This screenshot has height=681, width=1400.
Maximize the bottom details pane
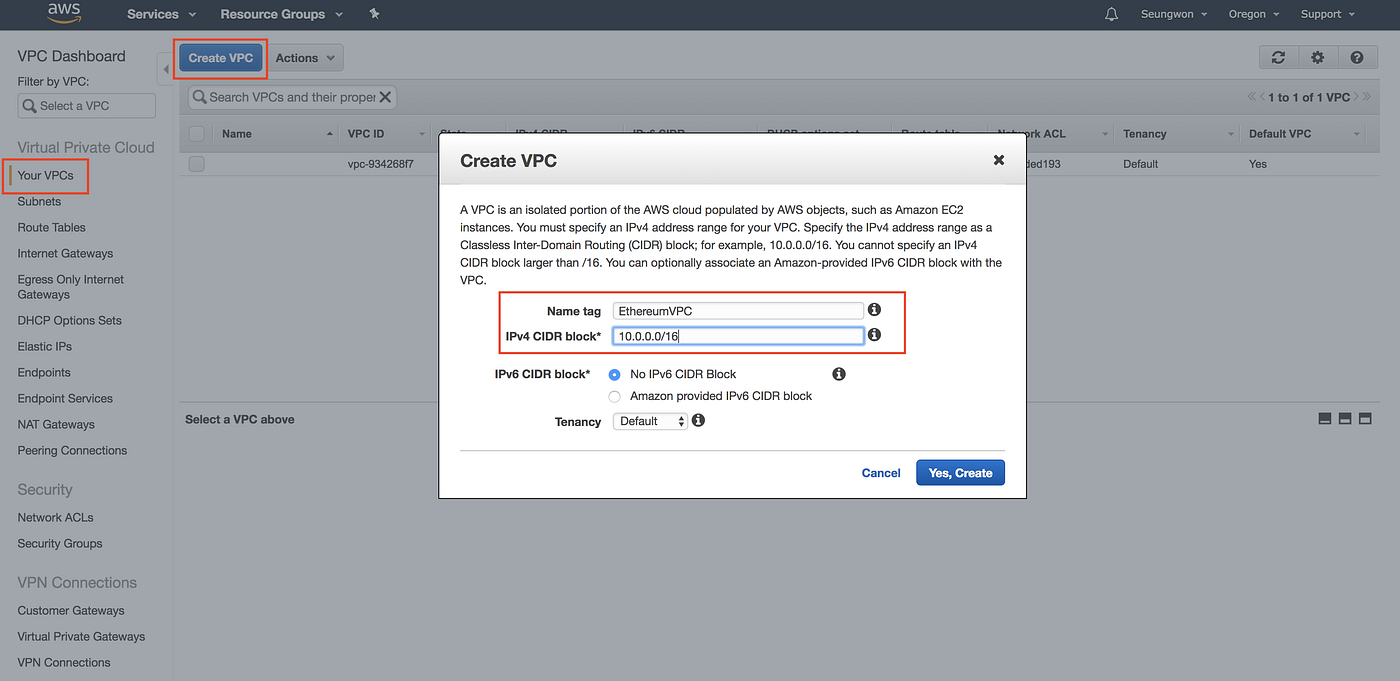coord(1365,418)
